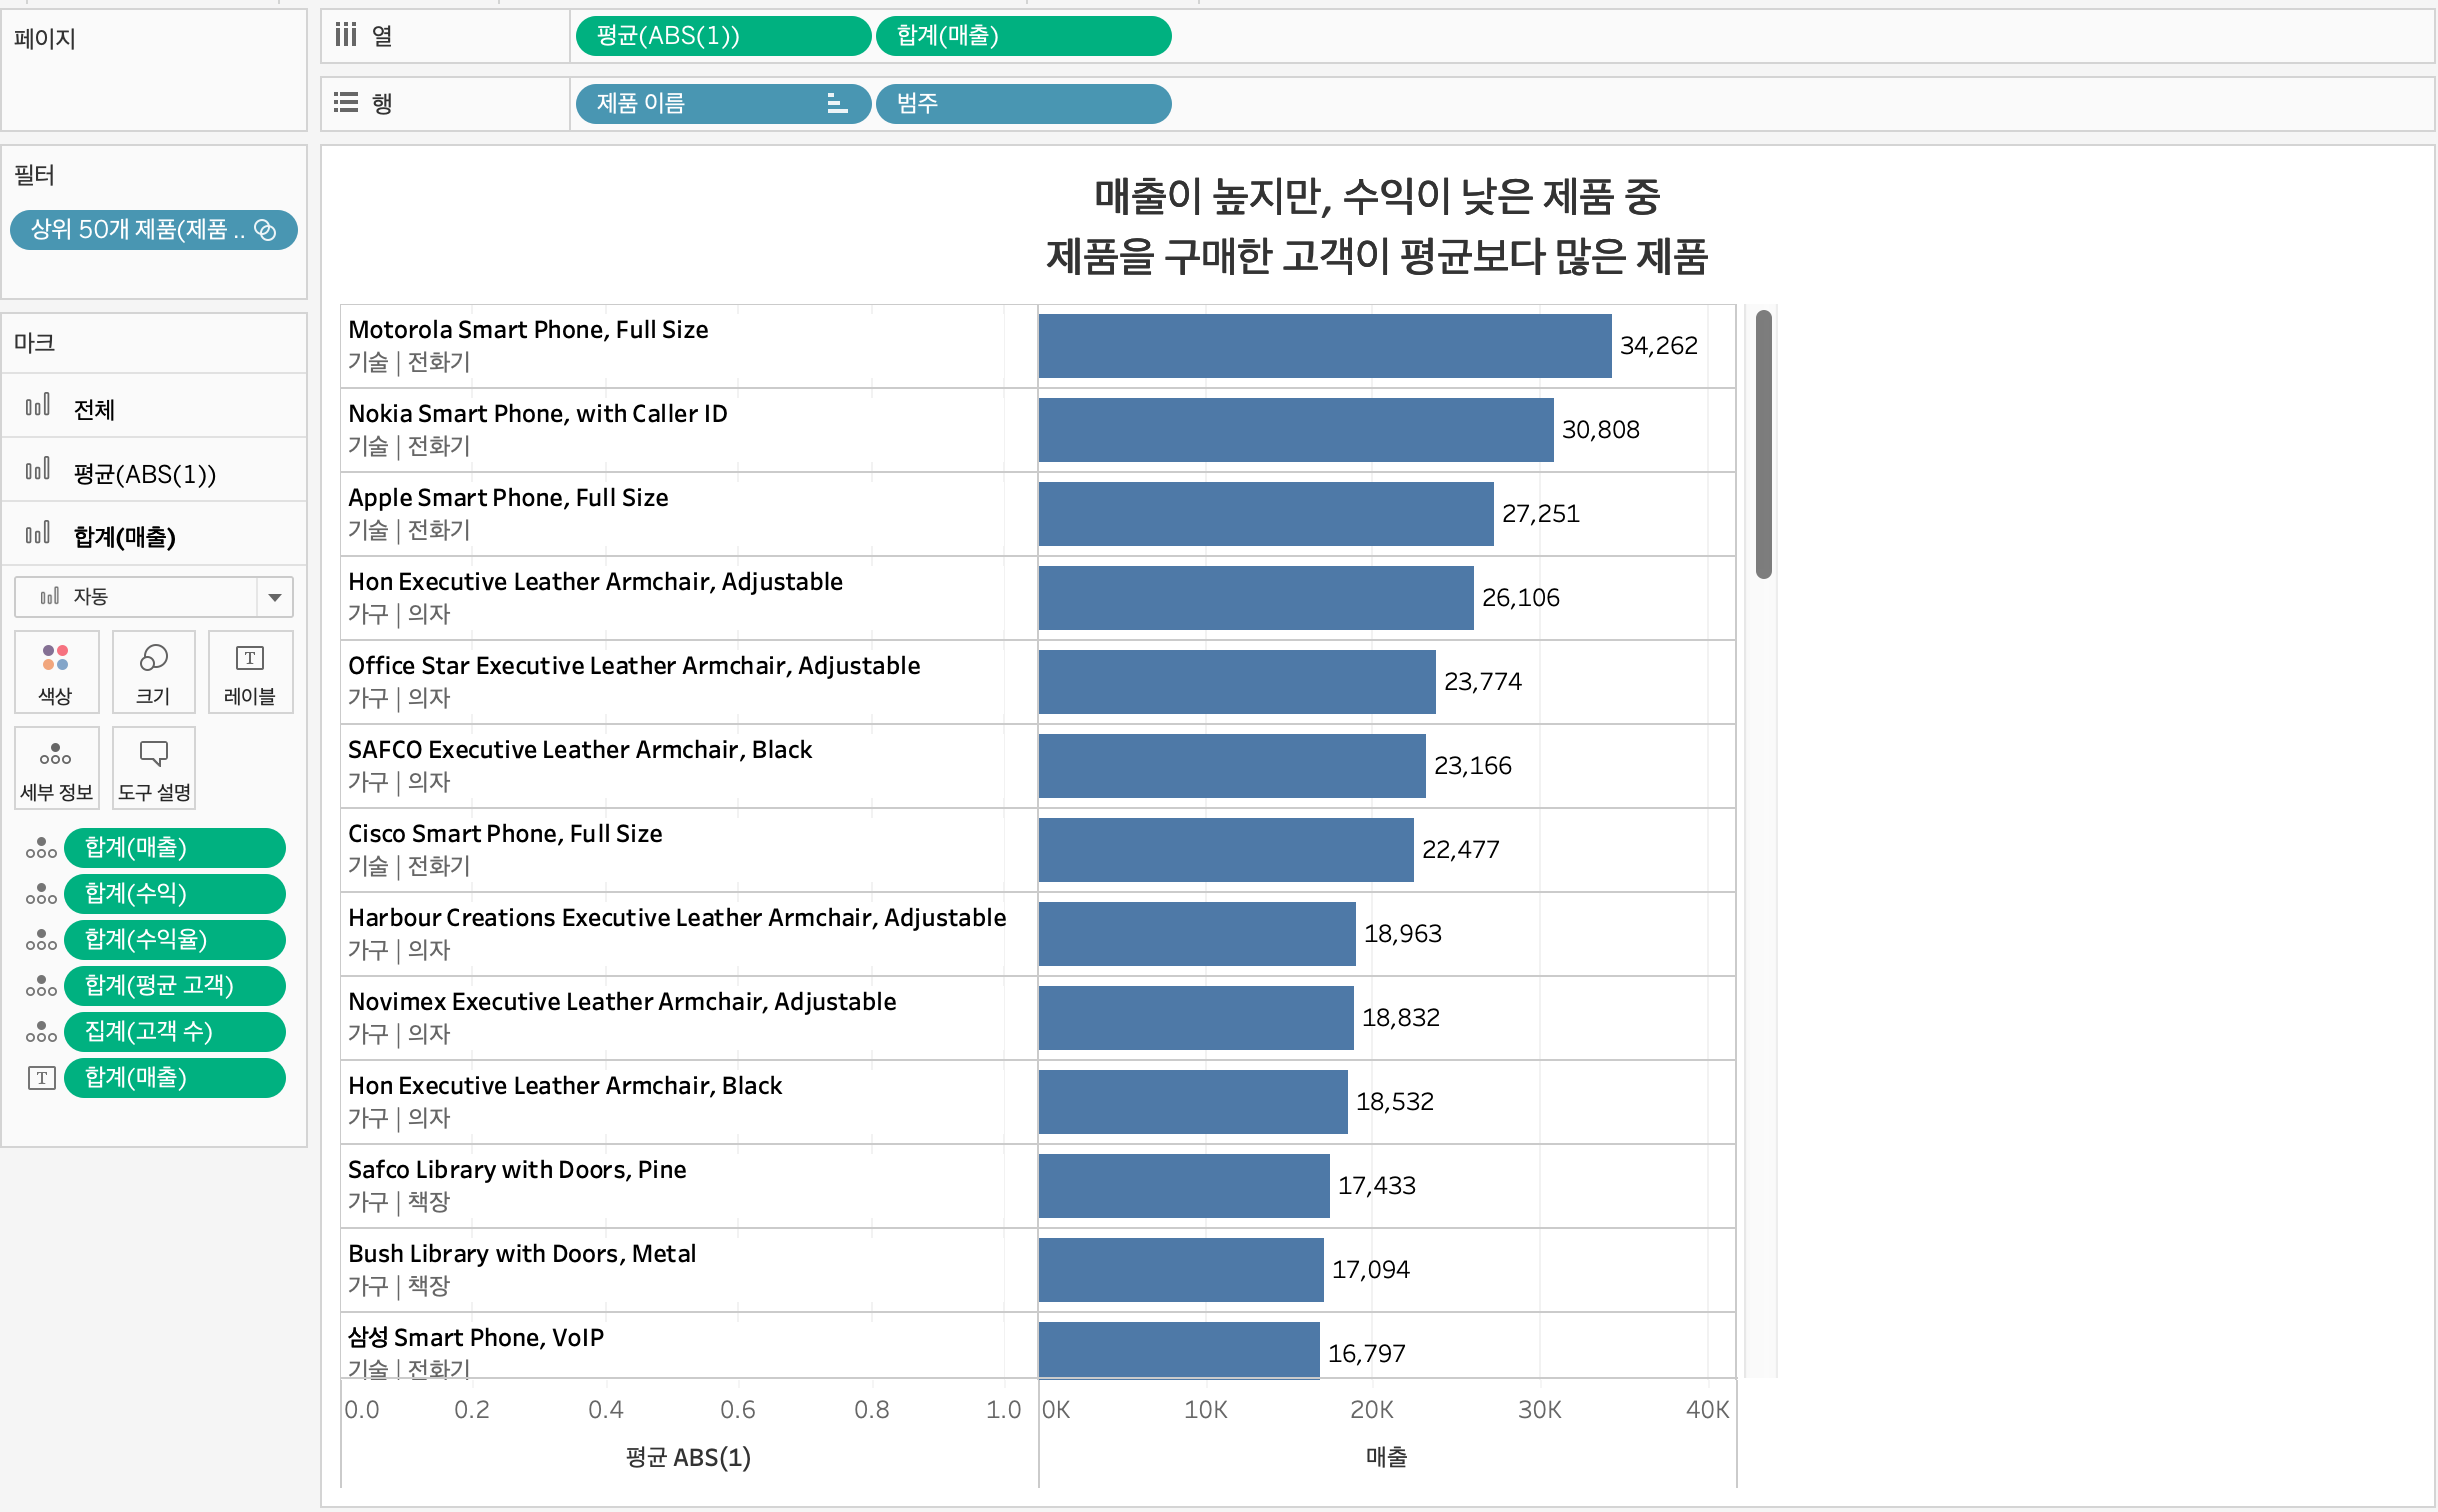Click the rows shelf icon next to 행
The width and height of the screenshot is (2438, 1512).
[x=346, y=103]
